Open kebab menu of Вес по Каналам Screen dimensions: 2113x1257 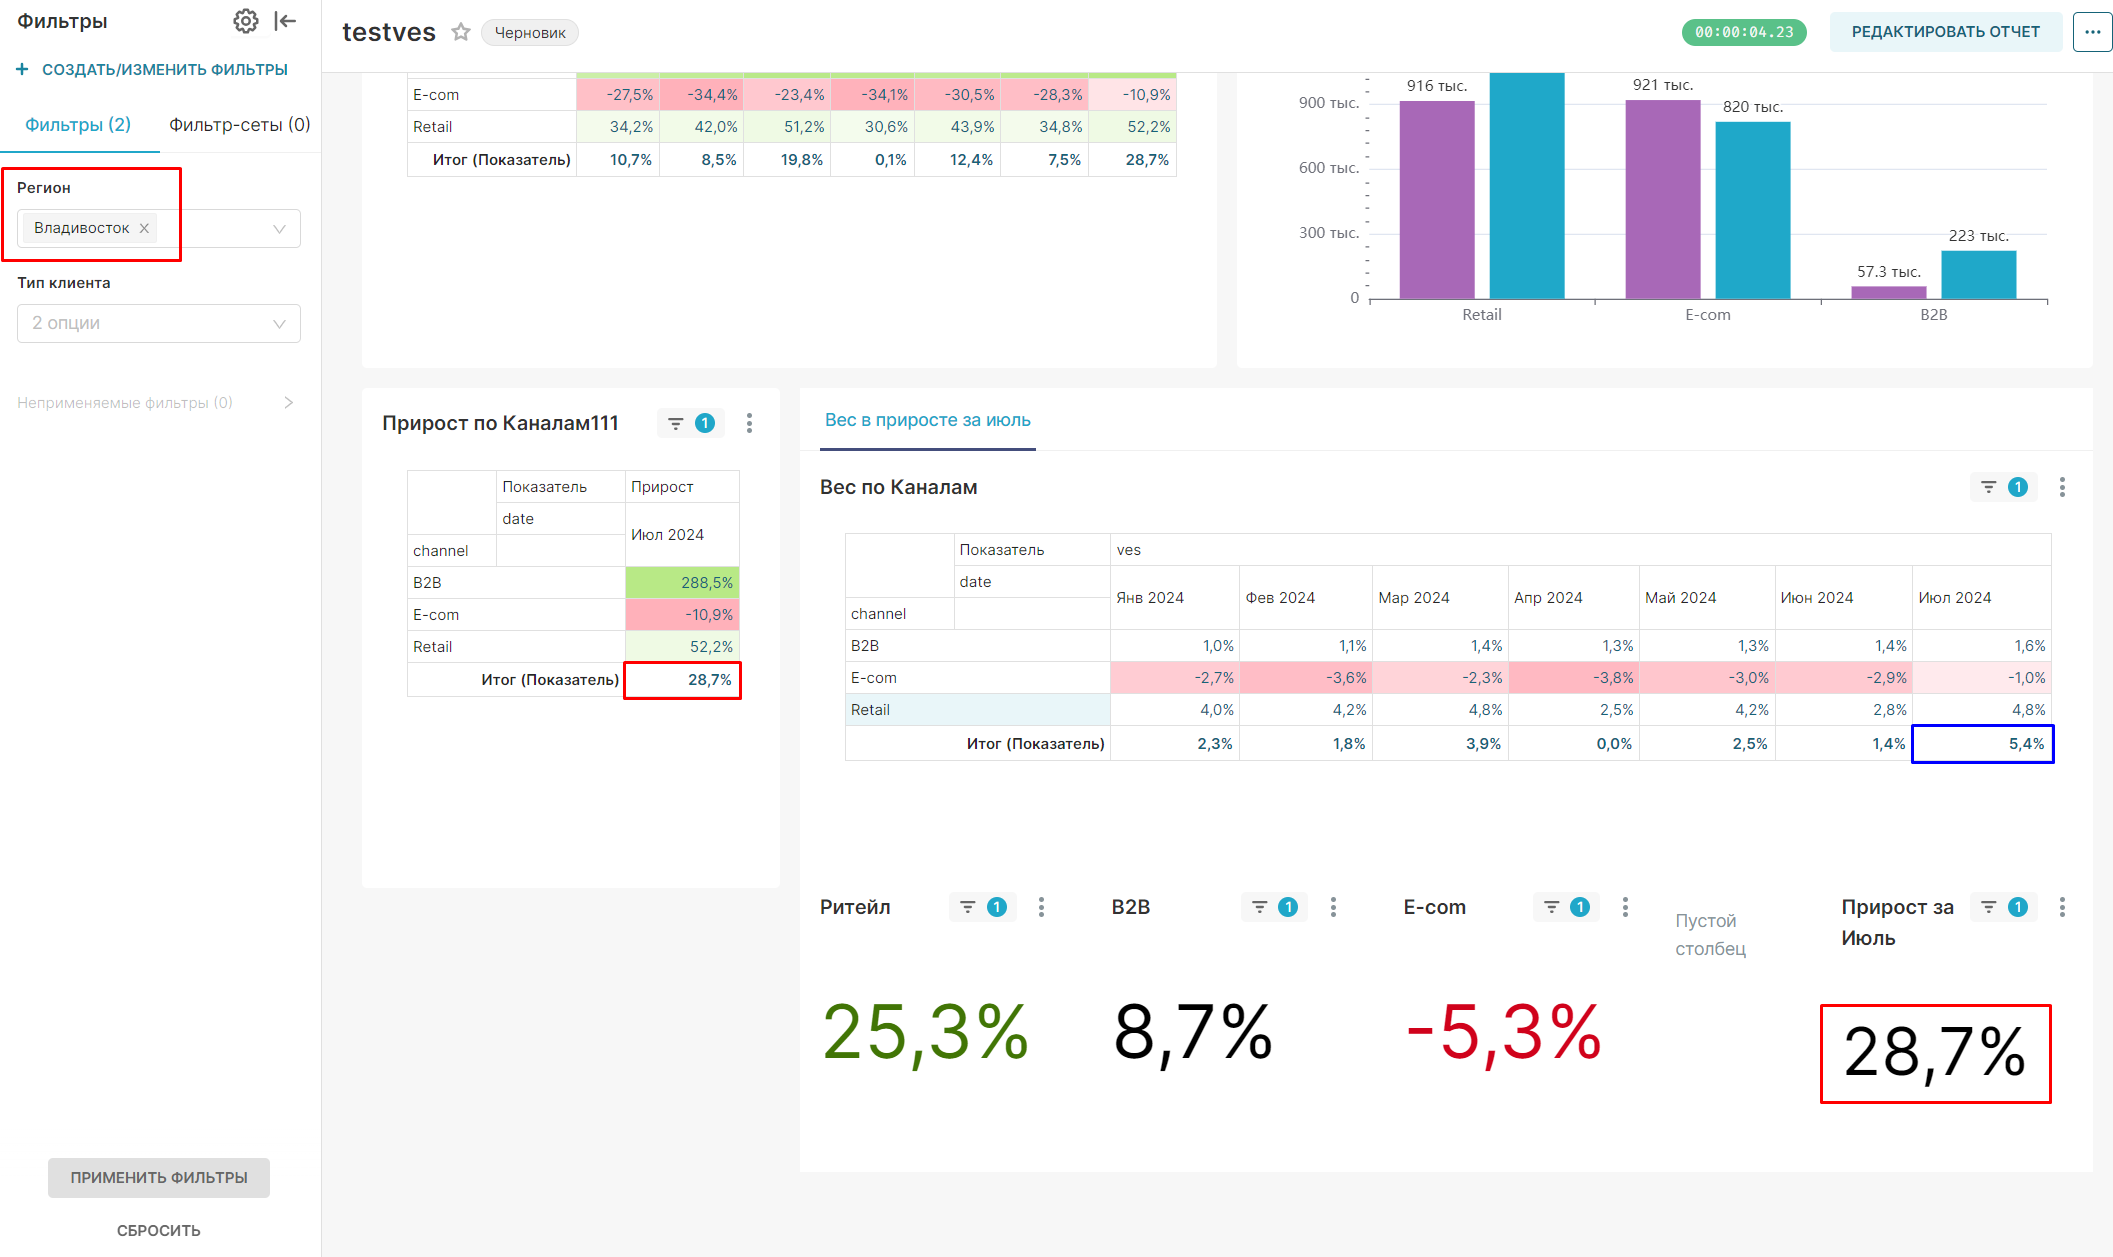2061,487
